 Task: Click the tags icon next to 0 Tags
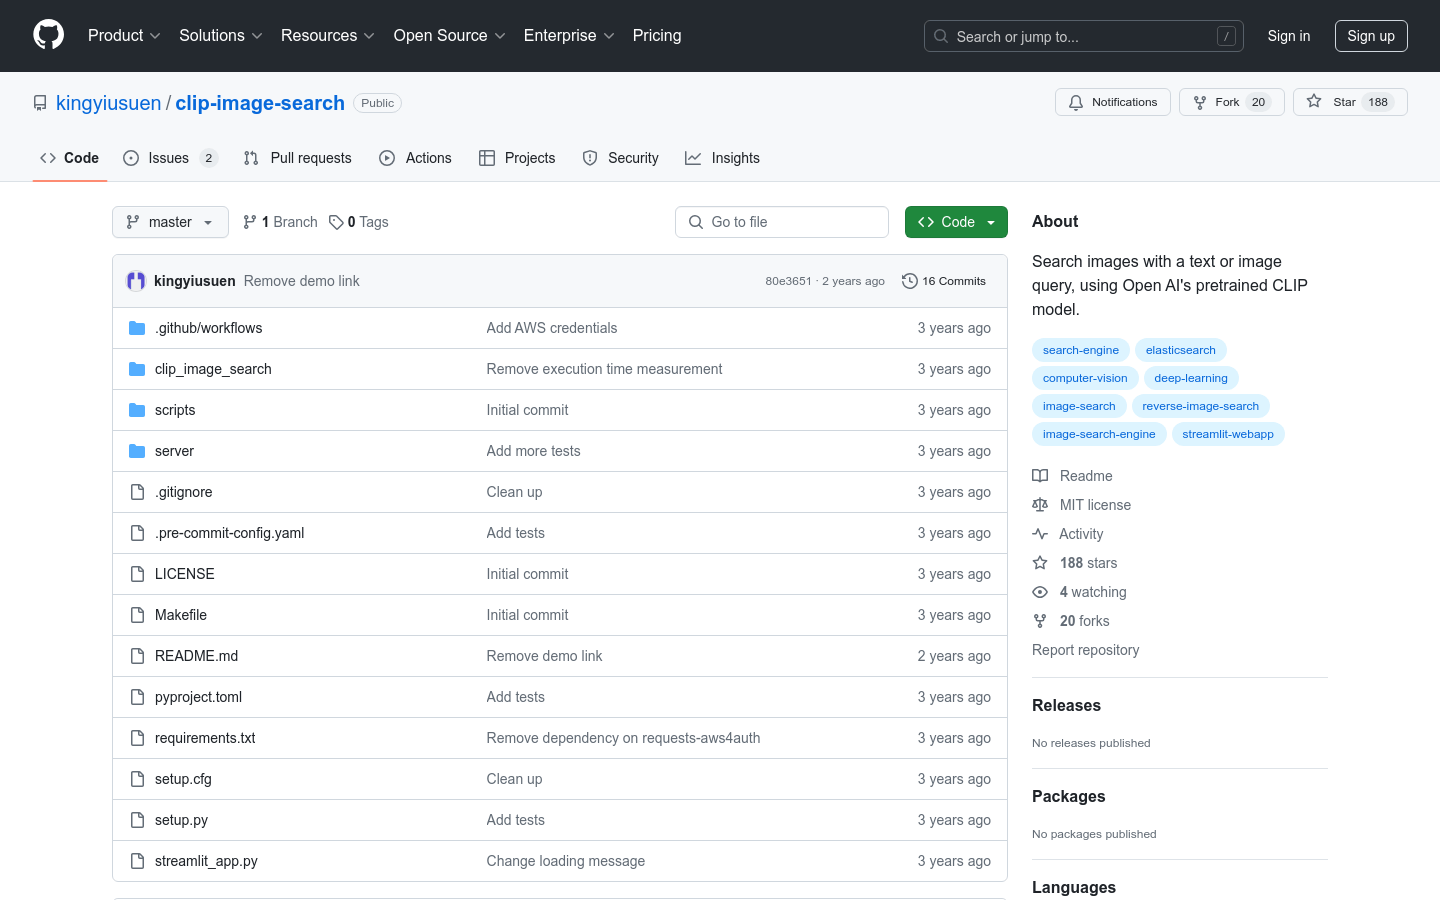(336, 222)
